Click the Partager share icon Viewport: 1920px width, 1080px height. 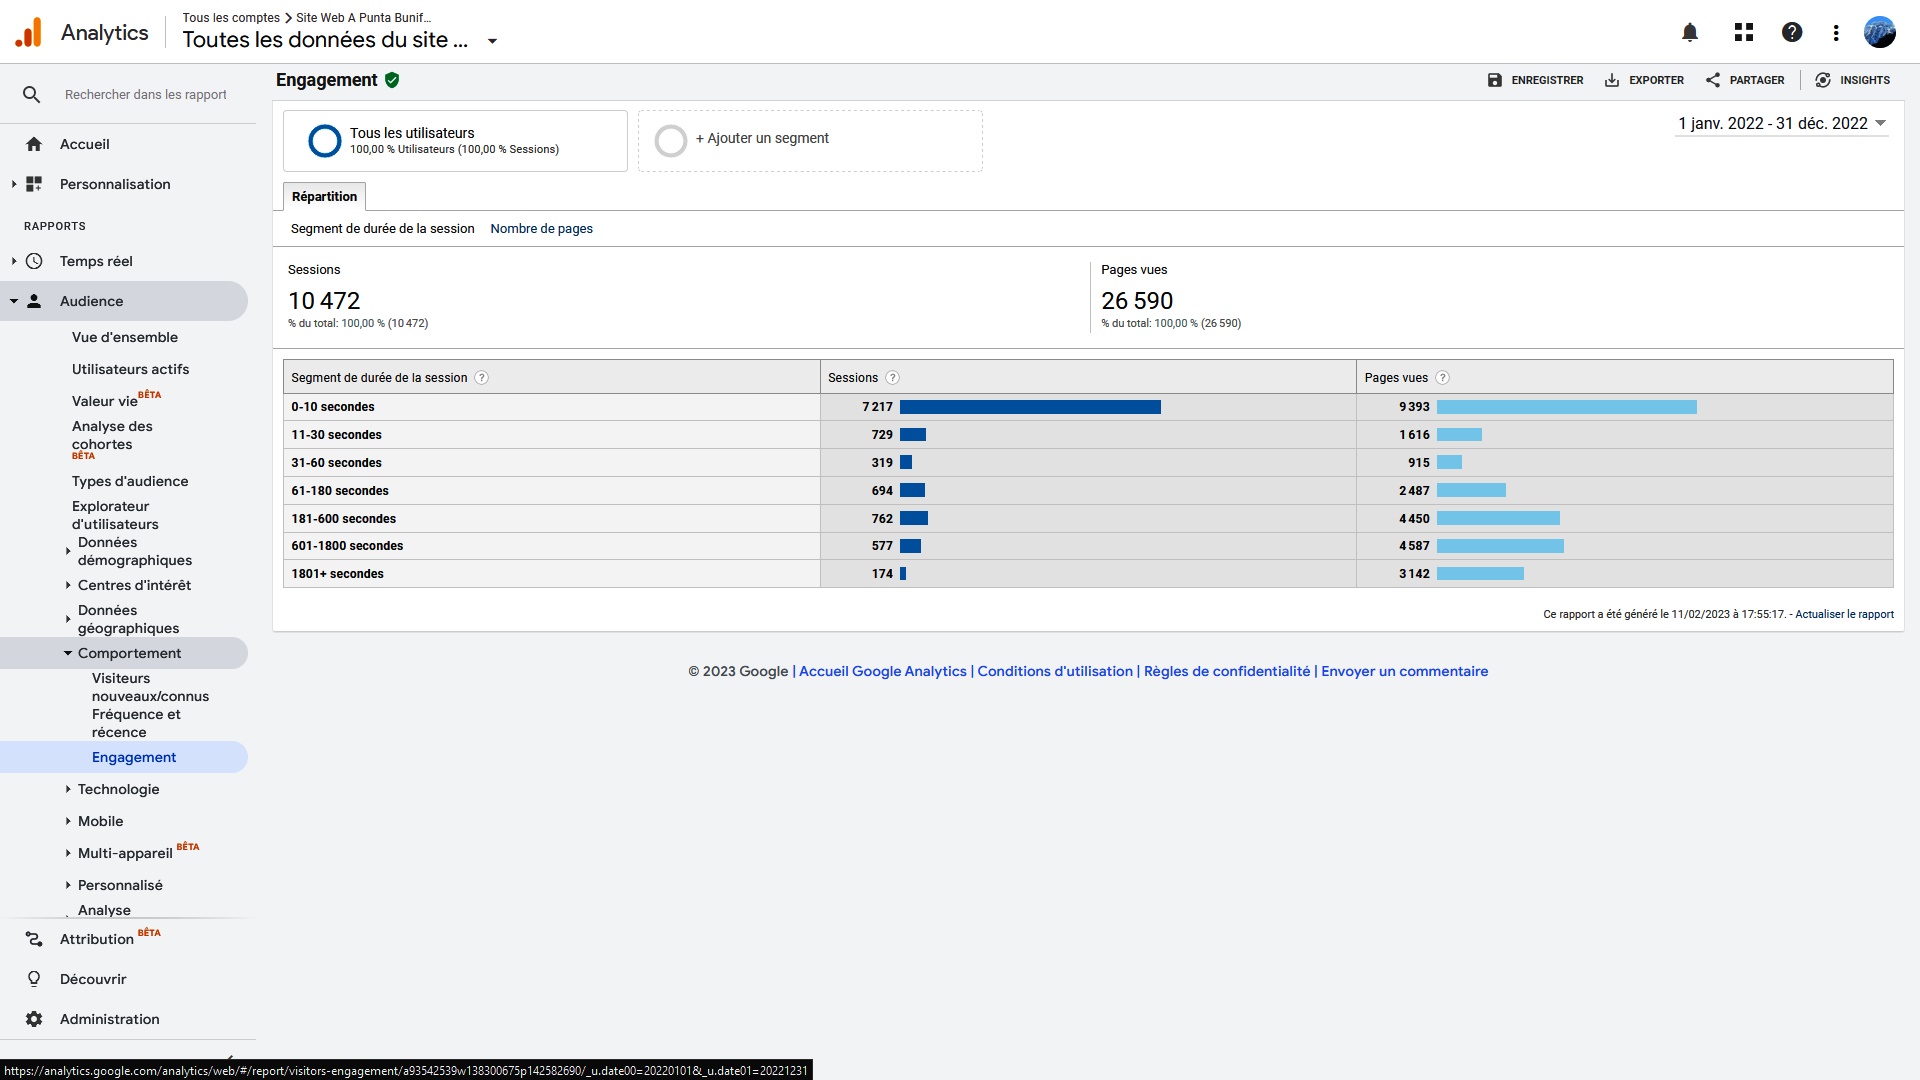[x=1713, y=80]
